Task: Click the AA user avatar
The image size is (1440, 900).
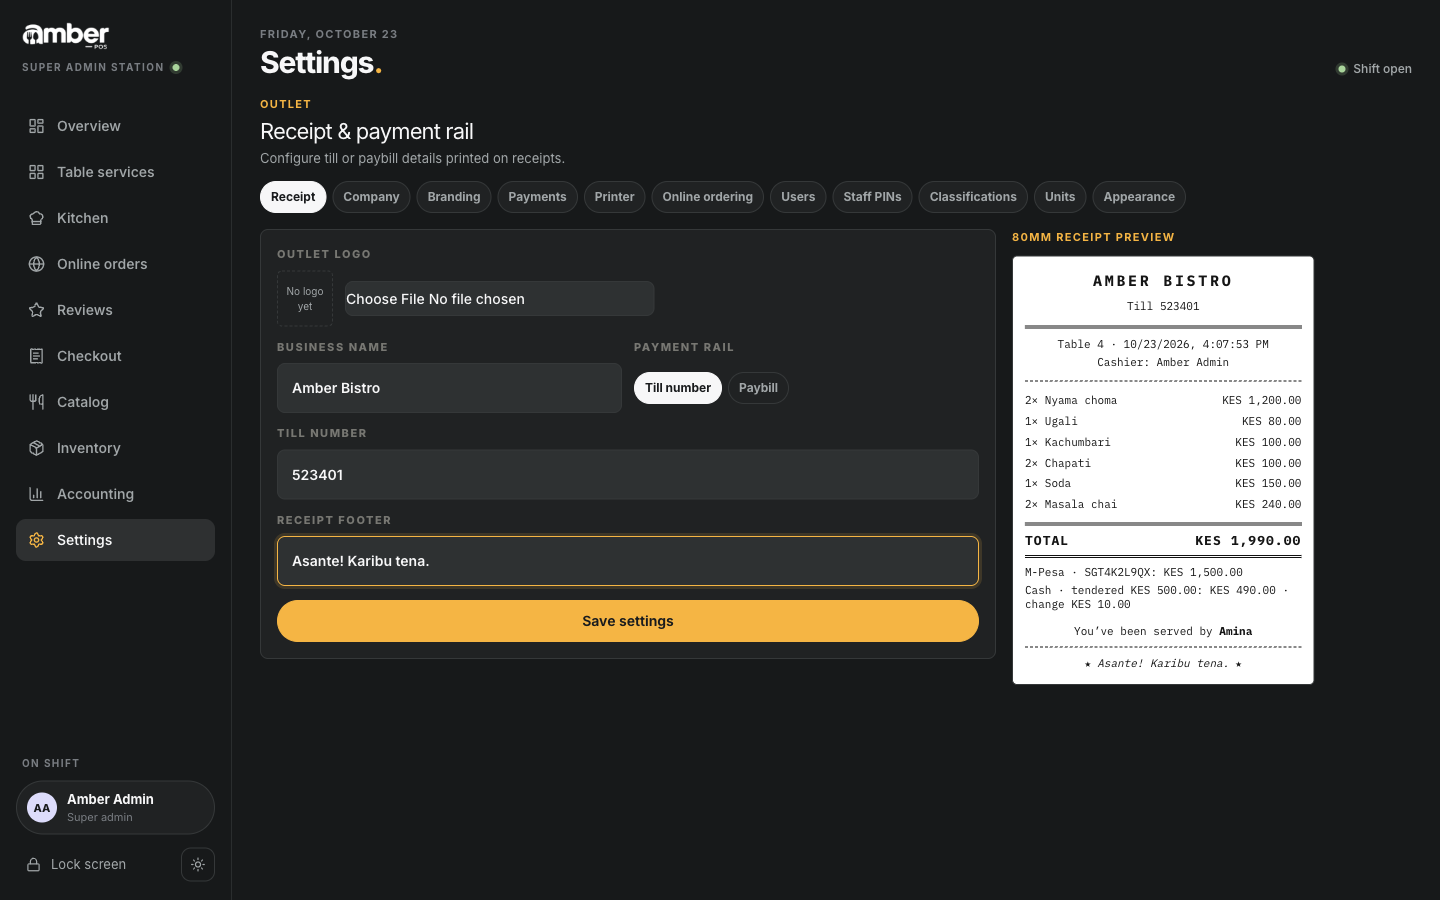Action: (x=42, y=808)
